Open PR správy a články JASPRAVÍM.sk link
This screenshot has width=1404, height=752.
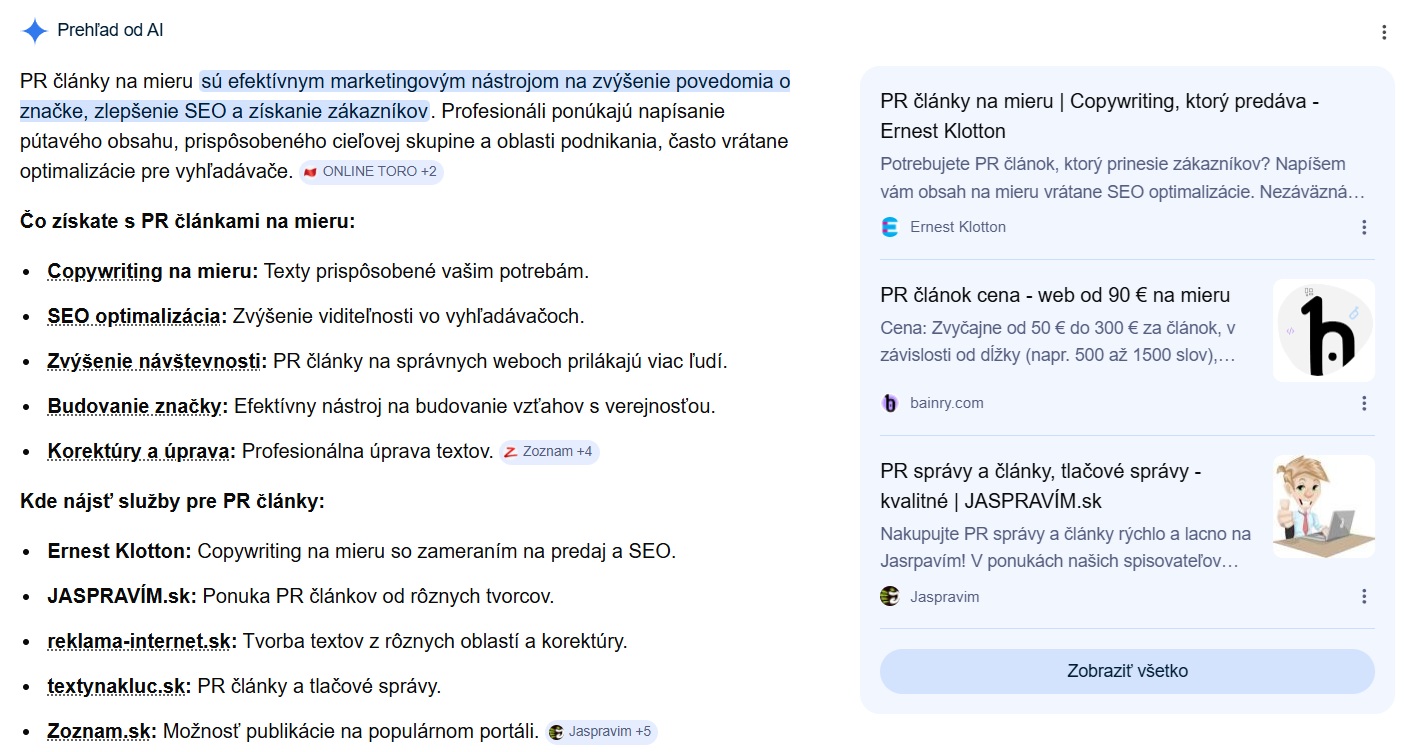coord(1041,486)
